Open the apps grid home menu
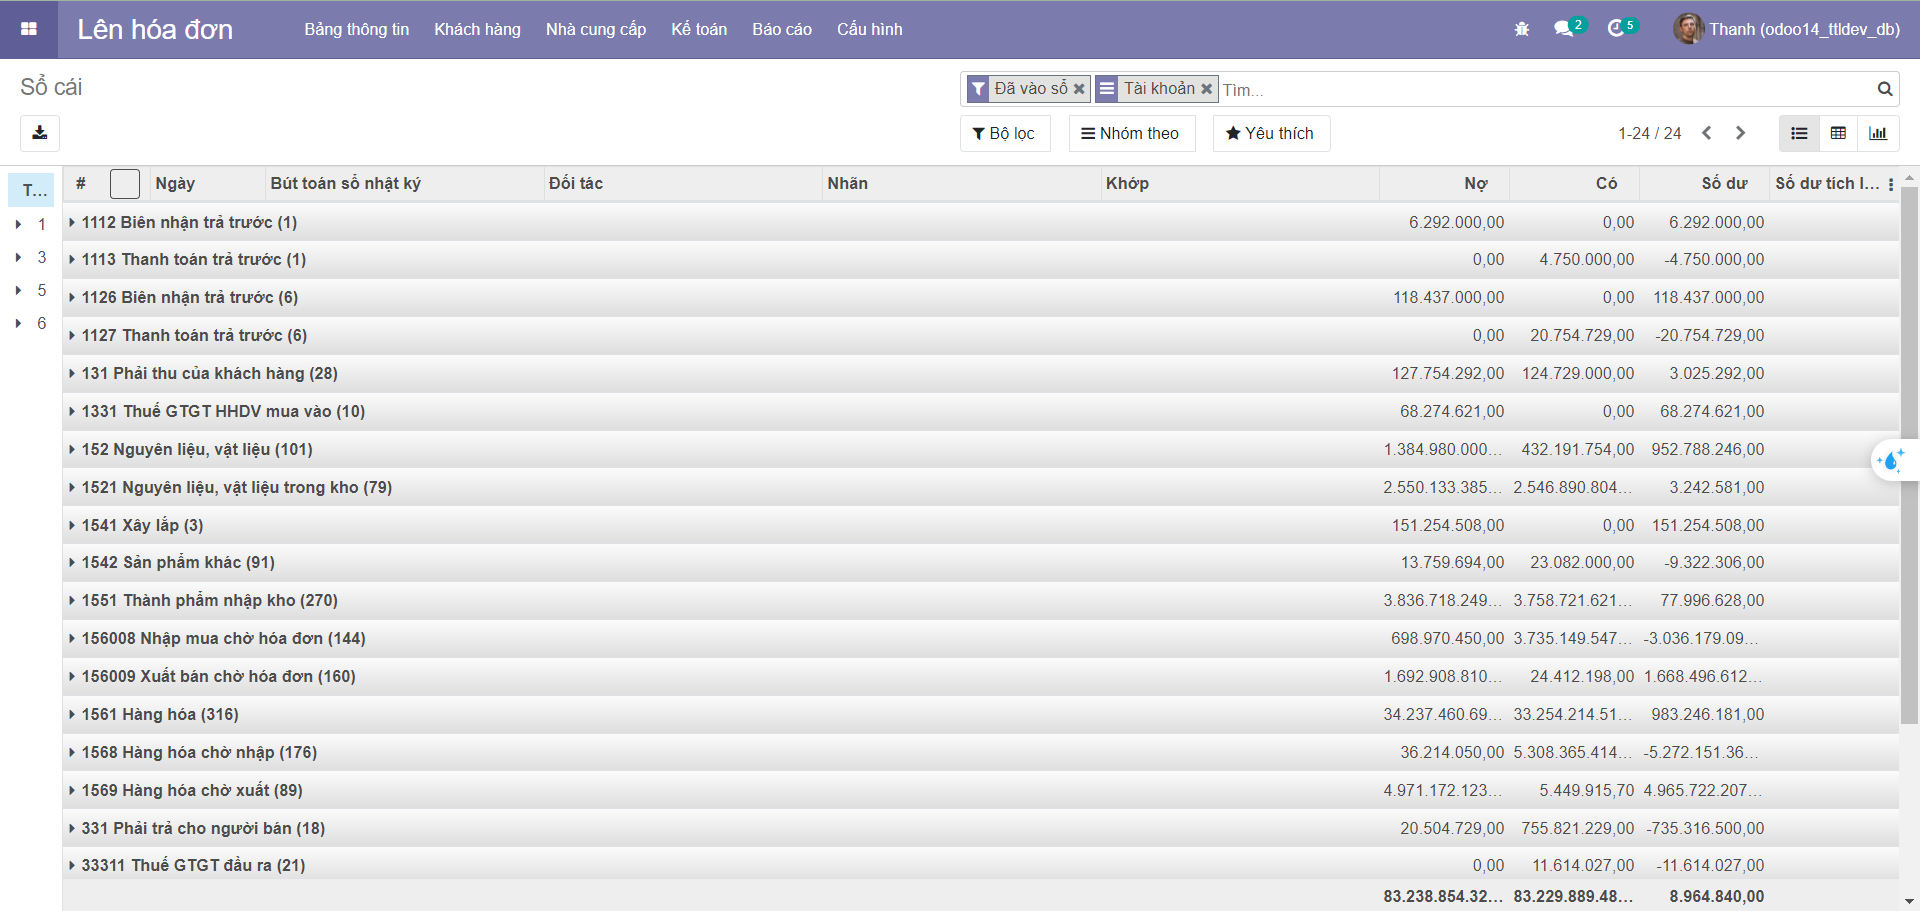This screenshot has height=911, width=1920. [x=29, y=29]
